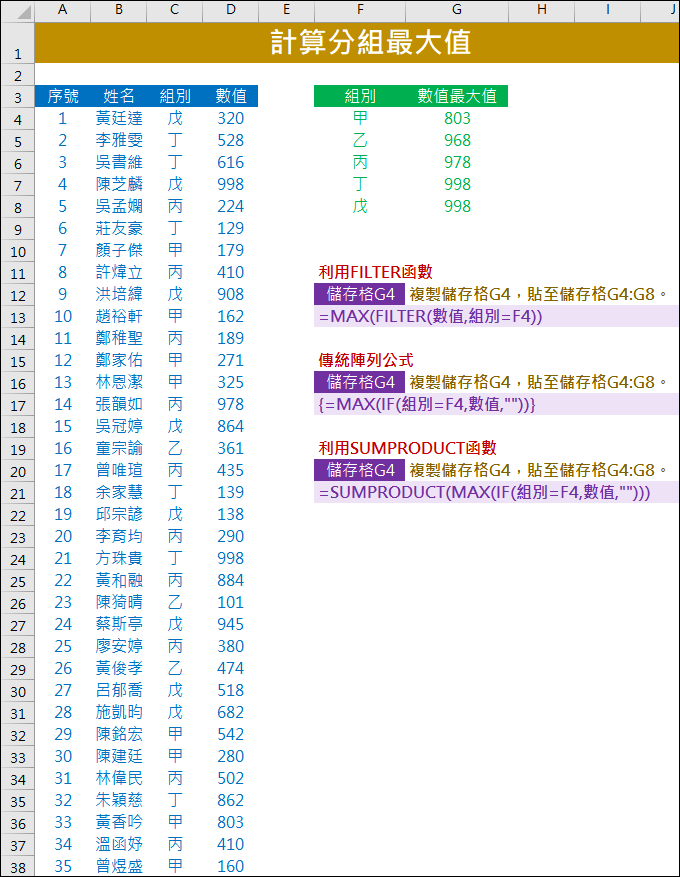Select column A header
This screenshot has width=680, height=877.
click(62, 10)
